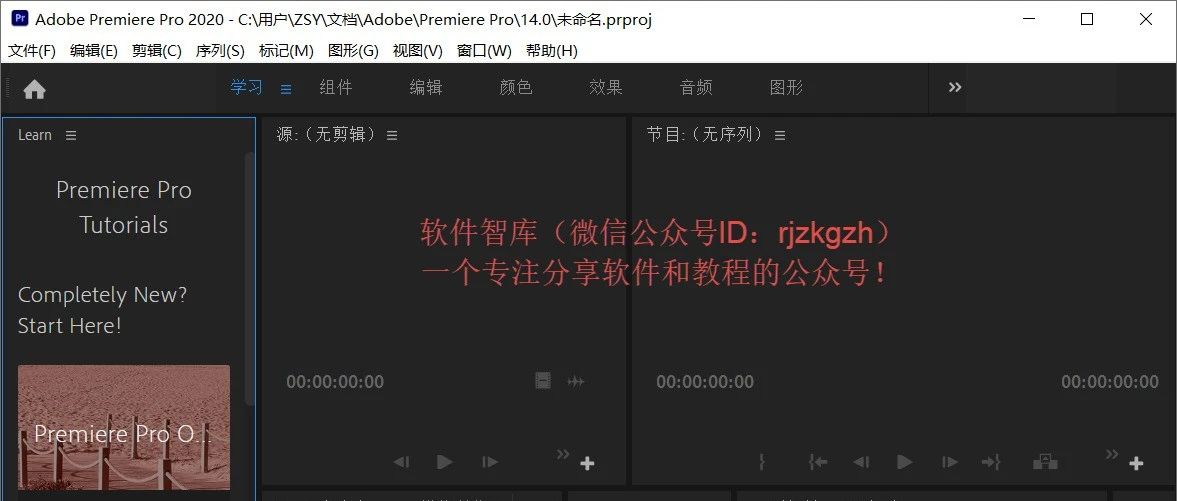The width and height of the screenshot is (1177, 501).
Task: Click the Program monitor left playhead timecode
Action: [705, 382]
